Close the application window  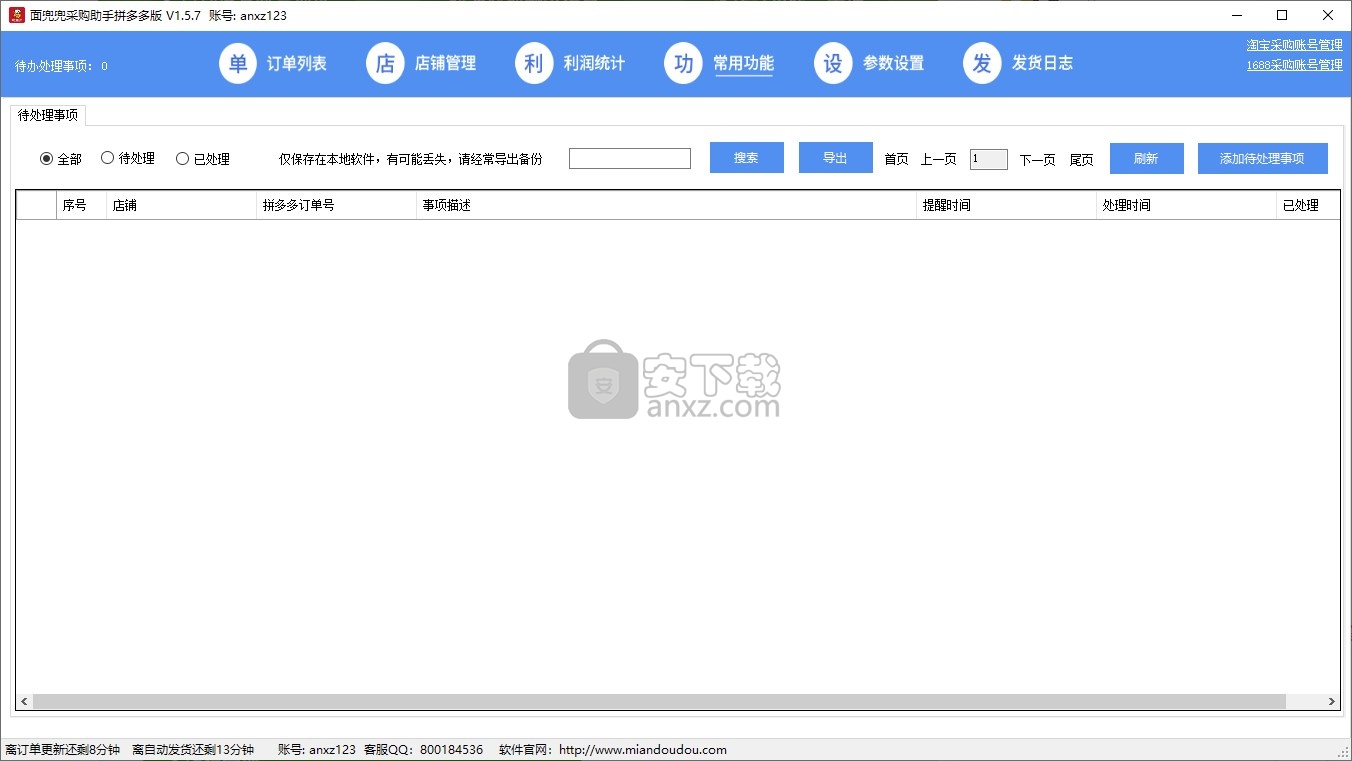click(1328, 15)
